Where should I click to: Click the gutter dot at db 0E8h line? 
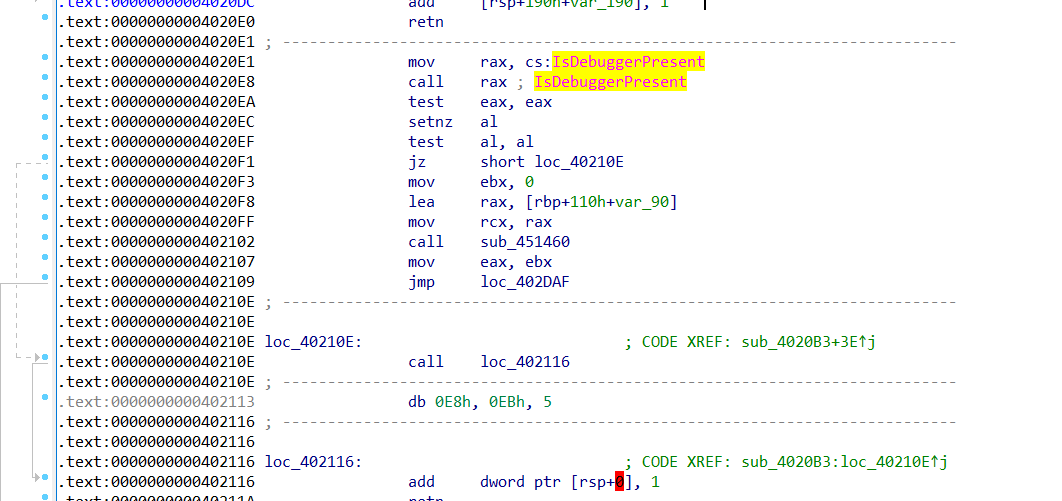click(45, 398)
